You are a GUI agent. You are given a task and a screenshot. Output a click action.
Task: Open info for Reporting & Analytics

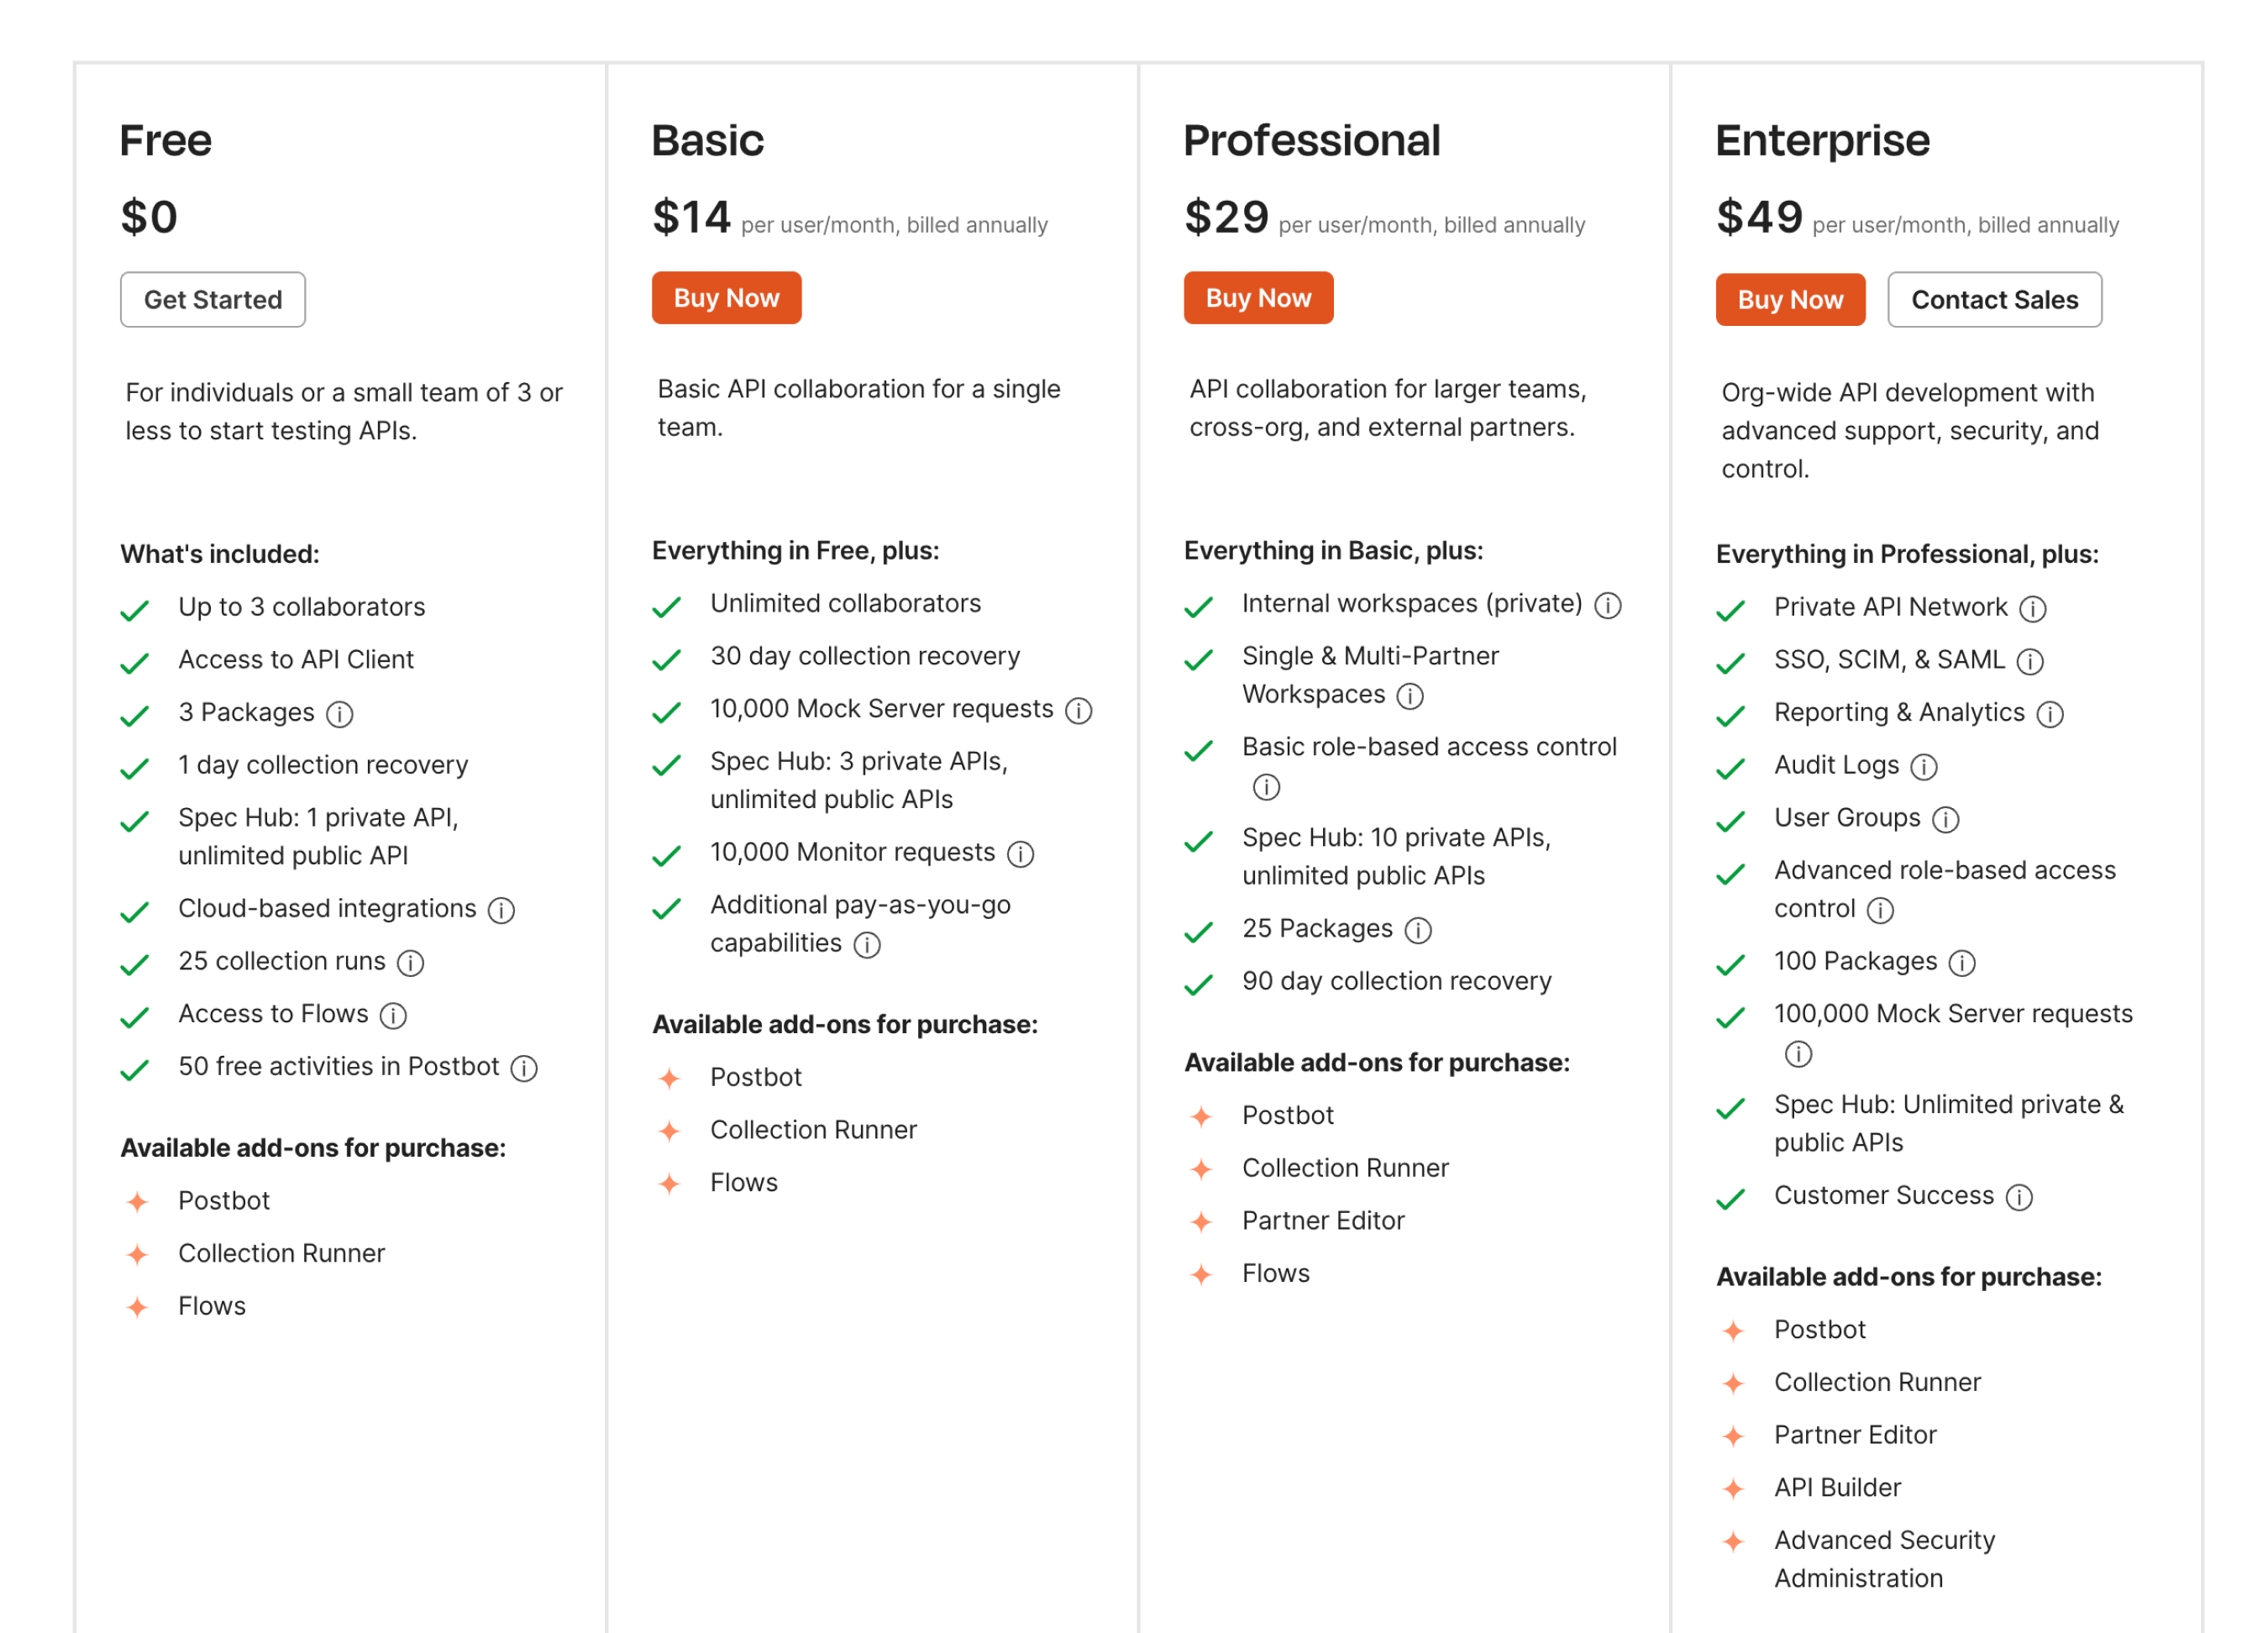[x=2049, y=714]
